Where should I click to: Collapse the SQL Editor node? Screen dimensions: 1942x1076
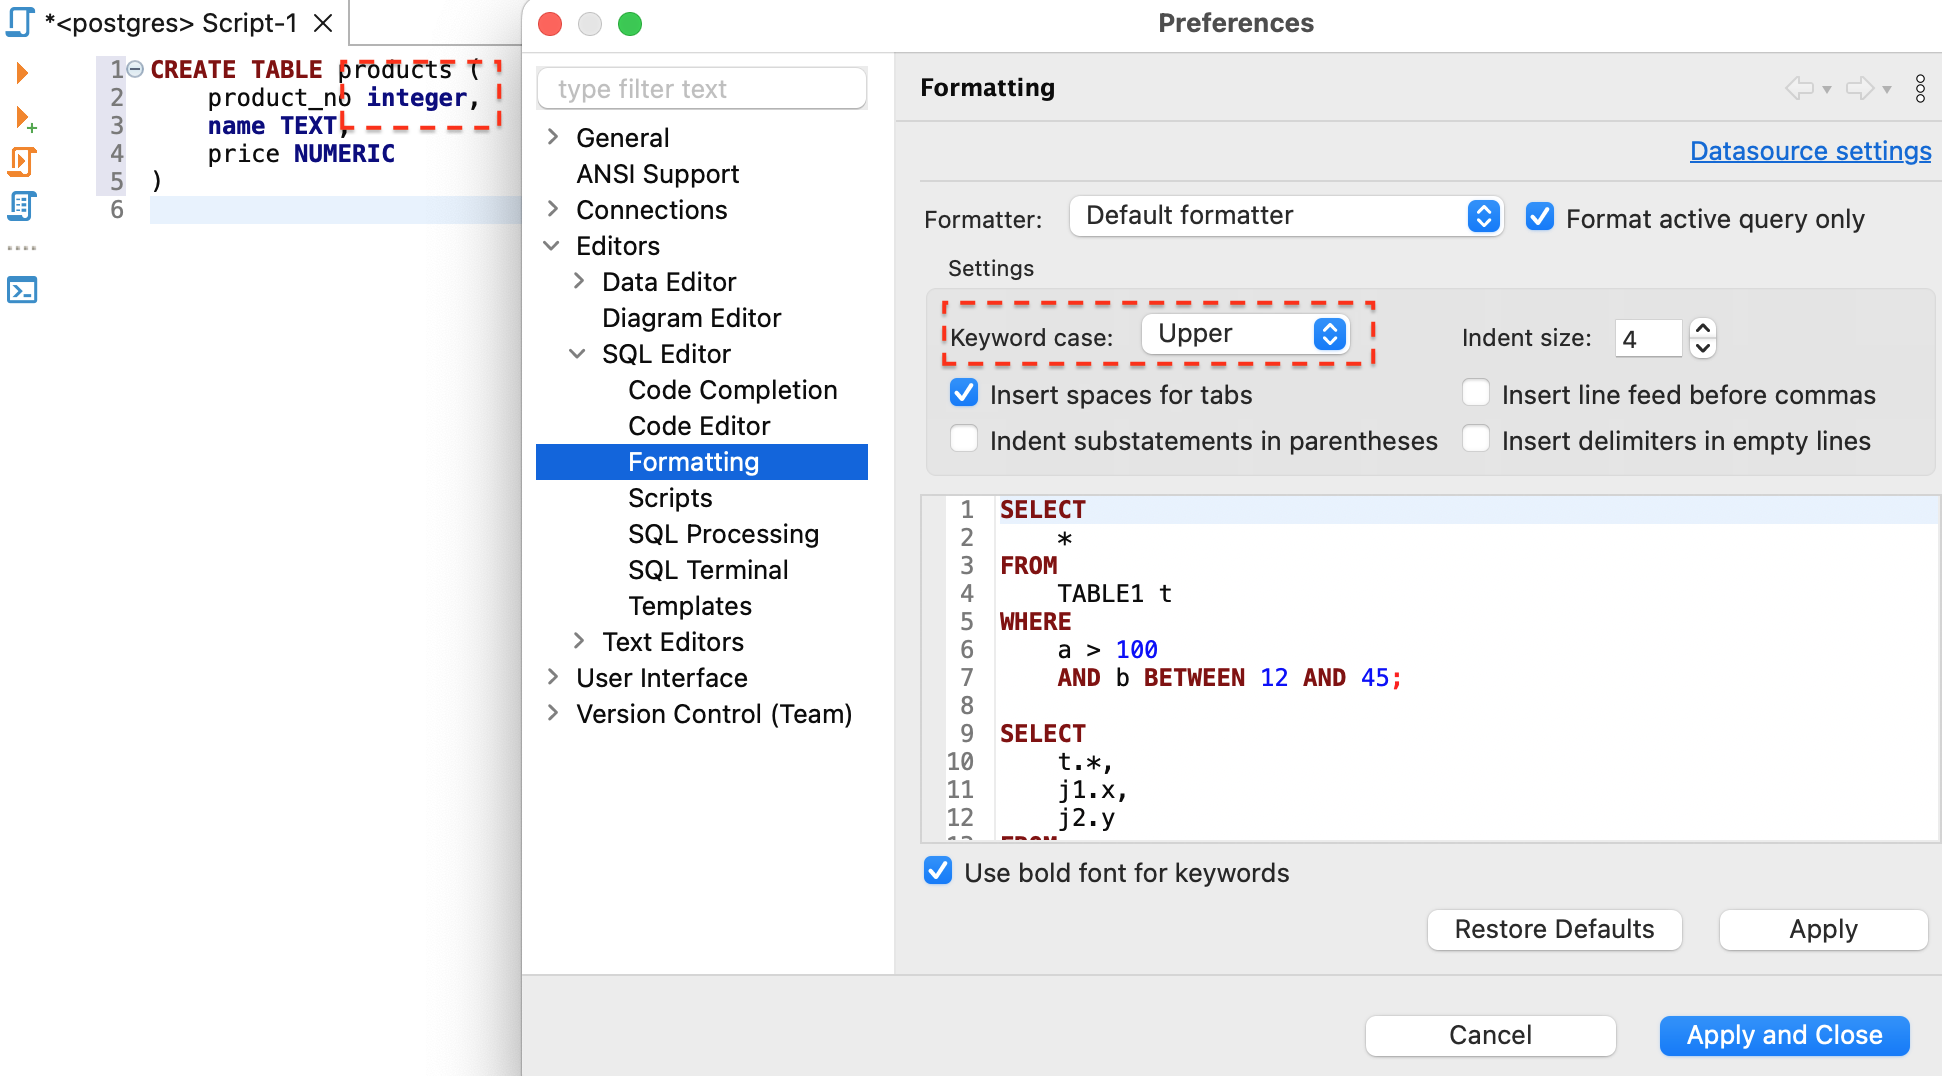click(x=577, y=353)
